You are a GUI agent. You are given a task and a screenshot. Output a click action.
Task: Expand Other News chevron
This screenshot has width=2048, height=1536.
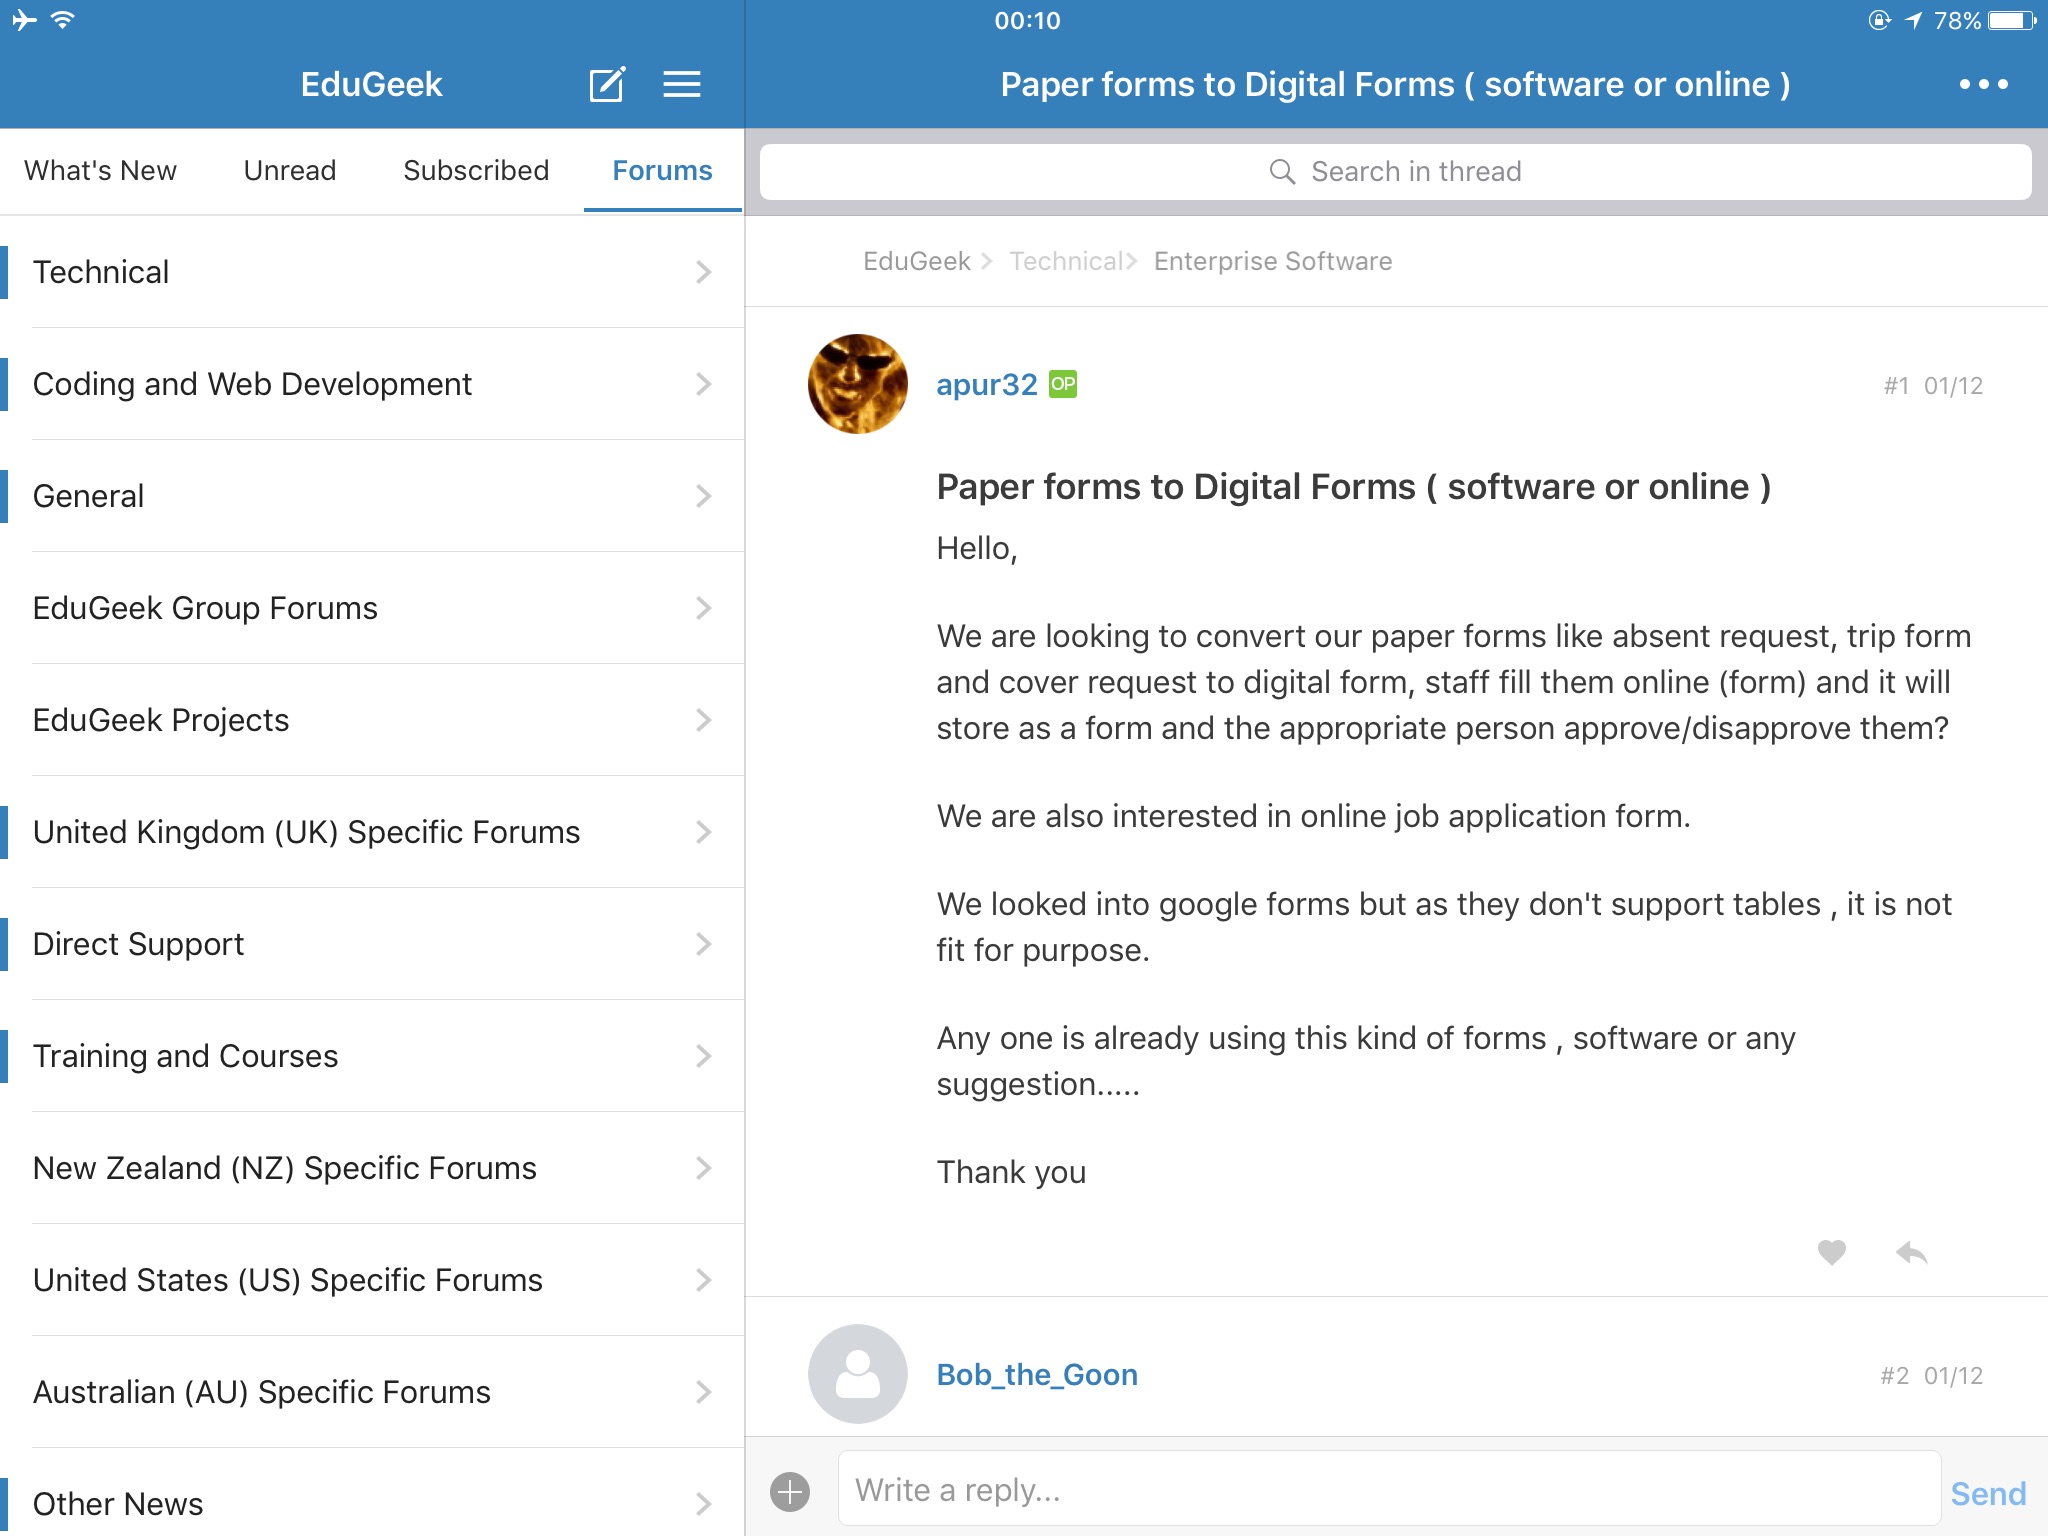[x=703, y=1504]
